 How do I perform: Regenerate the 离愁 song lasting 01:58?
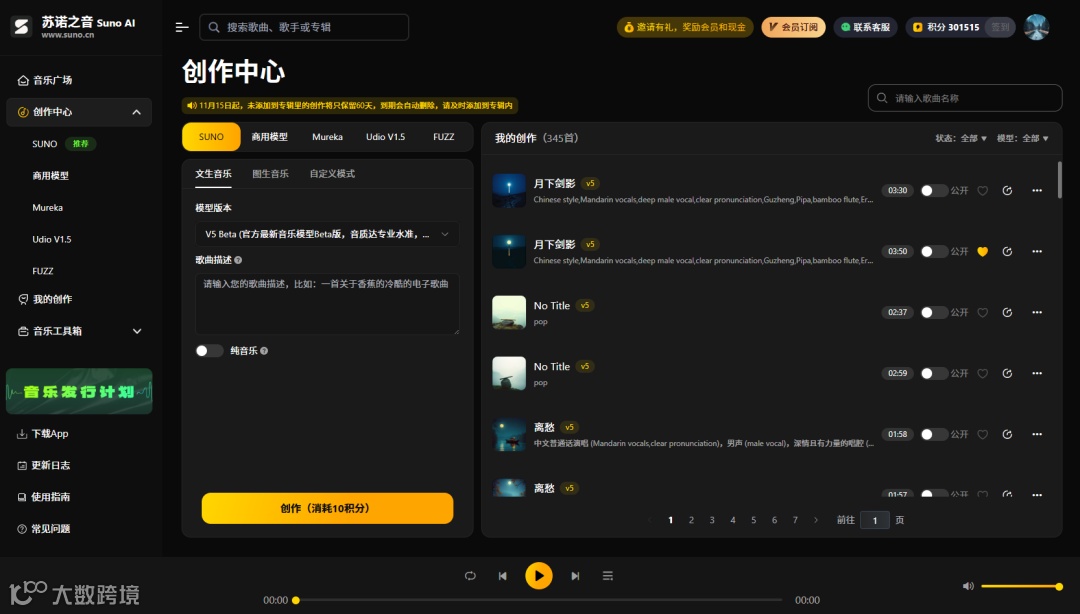click(1007, 434)
